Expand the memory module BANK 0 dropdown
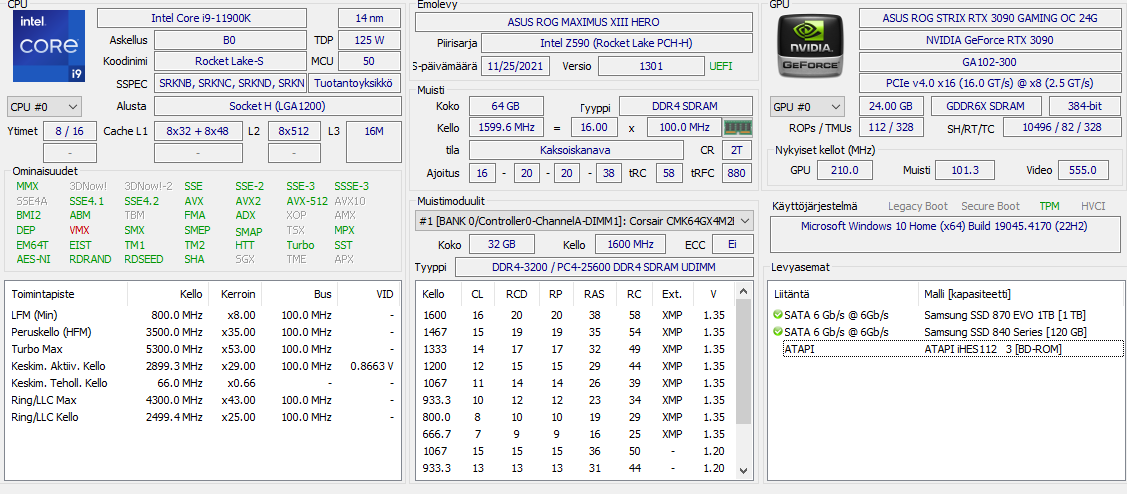 [x=584, y=221]
